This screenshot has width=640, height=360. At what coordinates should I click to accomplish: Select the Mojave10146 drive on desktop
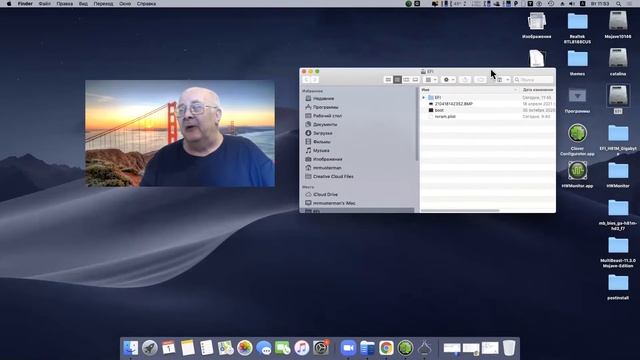point(618,25)
